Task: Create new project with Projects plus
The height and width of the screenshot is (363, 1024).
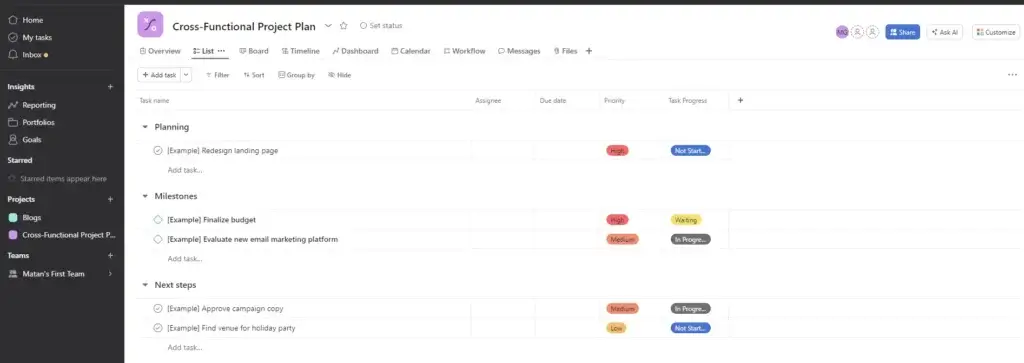Action: pos(110,200)
